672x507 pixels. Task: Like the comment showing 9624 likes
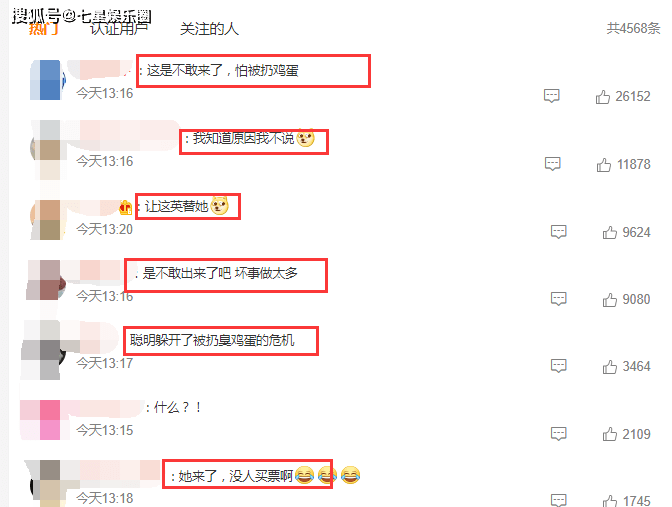(x=609, y=232)
